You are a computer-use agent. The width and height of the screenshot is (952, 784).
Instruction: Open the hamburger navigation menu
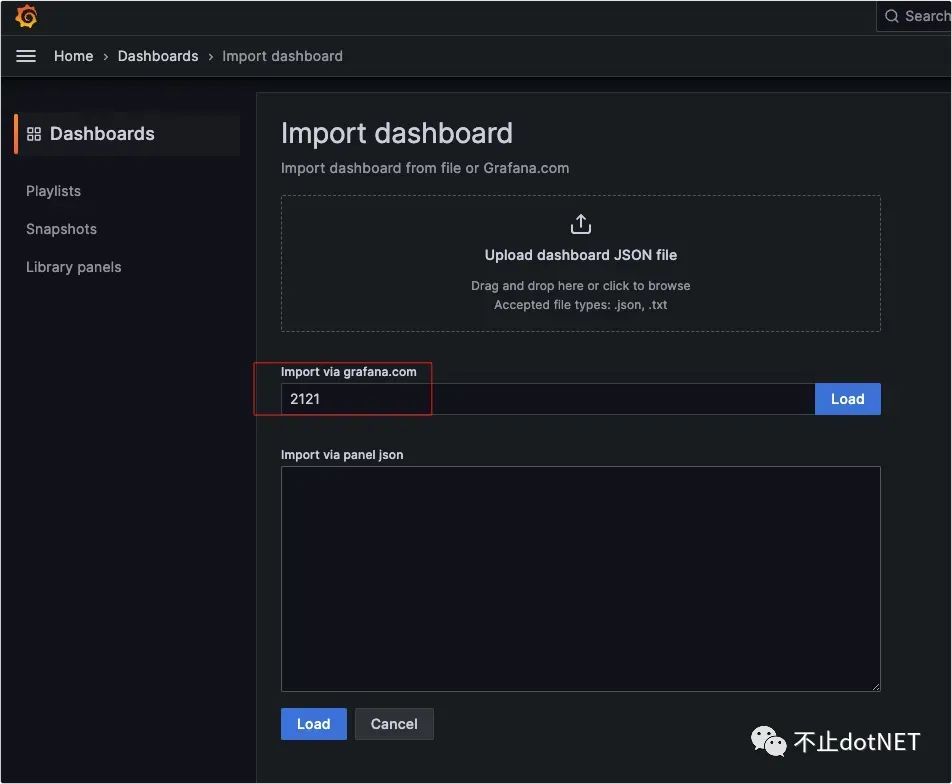tap(26, 56)
